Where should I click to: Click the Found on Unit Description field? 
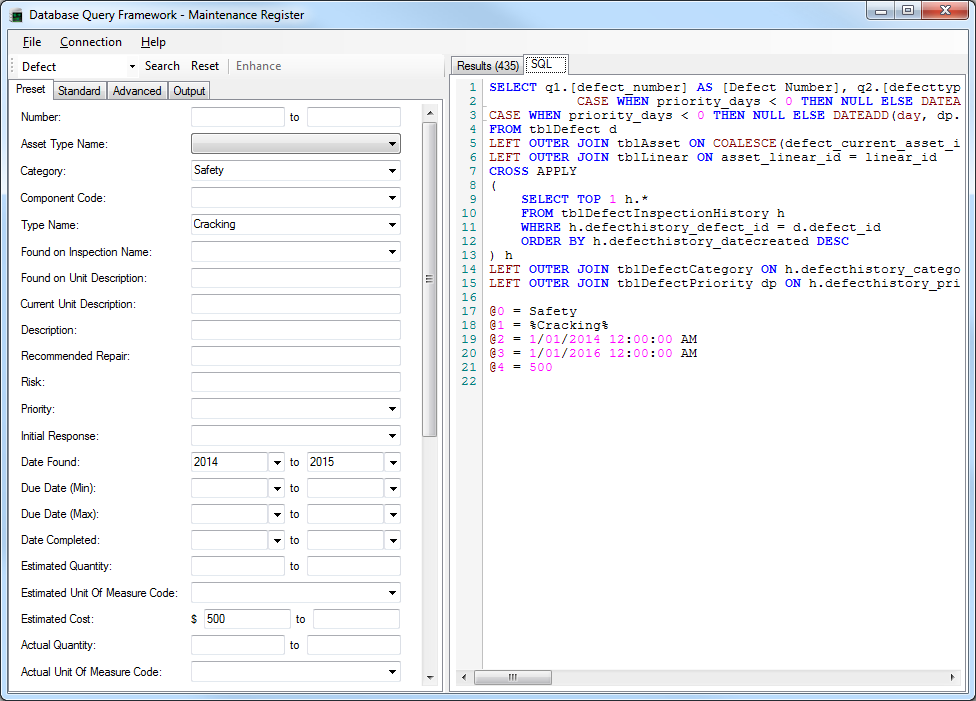pyautogui.click(x=296, y=278)
